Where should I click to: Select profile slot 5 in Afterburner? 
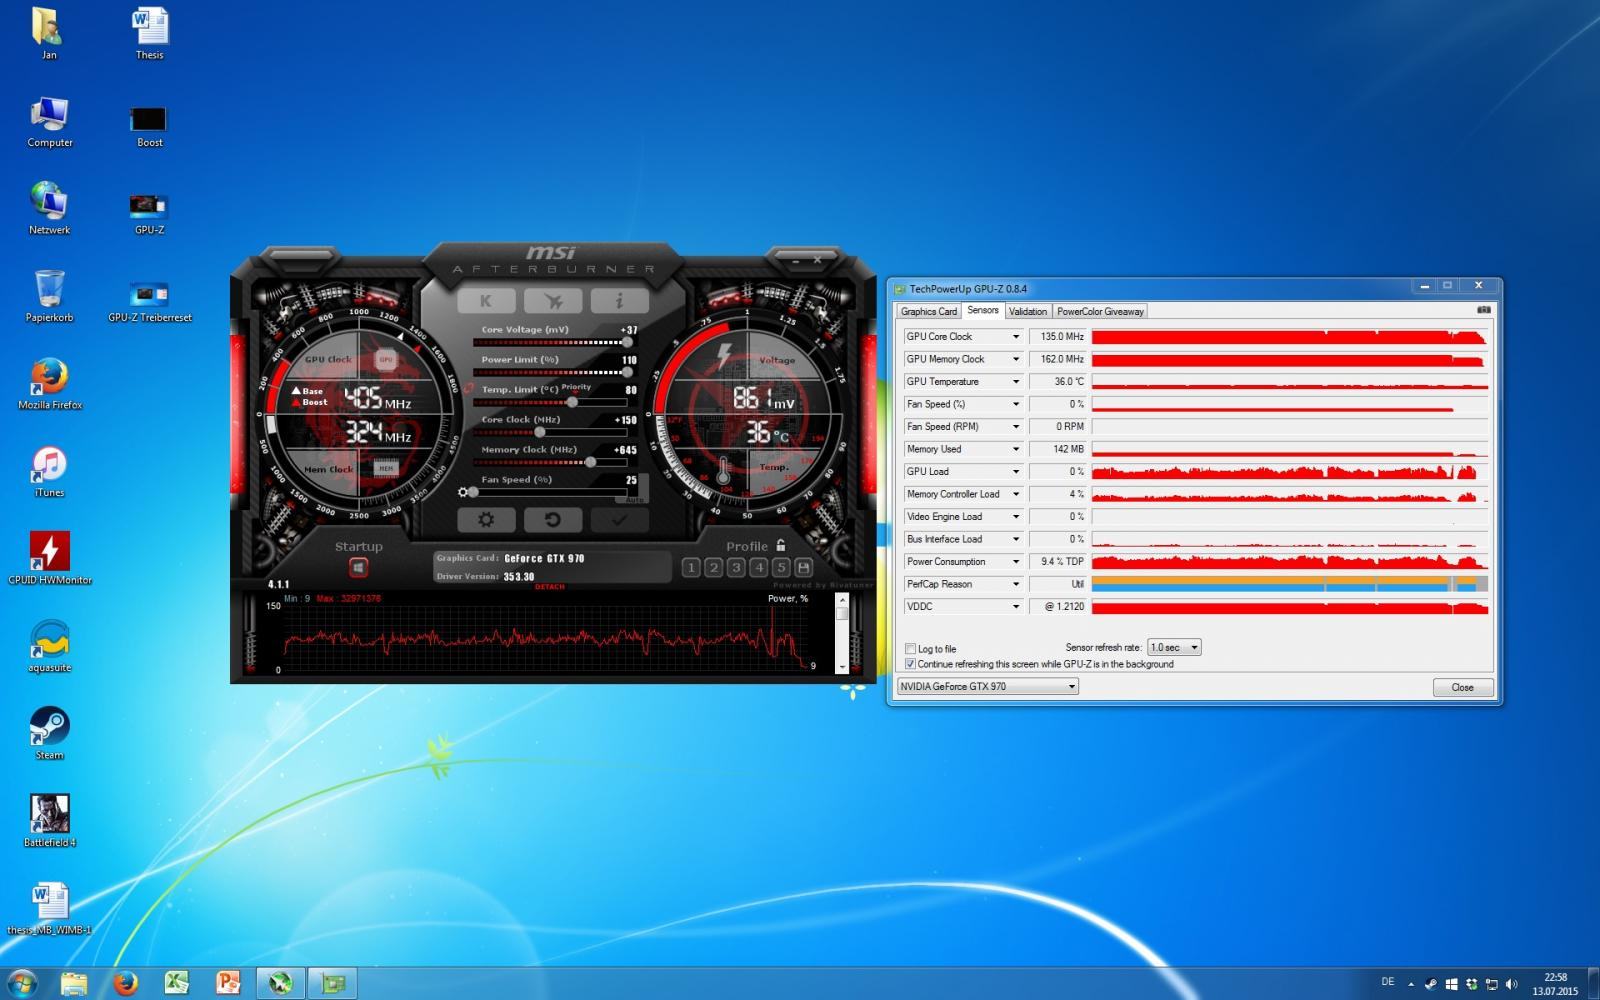pyautogui.click(x=782, y=568)
